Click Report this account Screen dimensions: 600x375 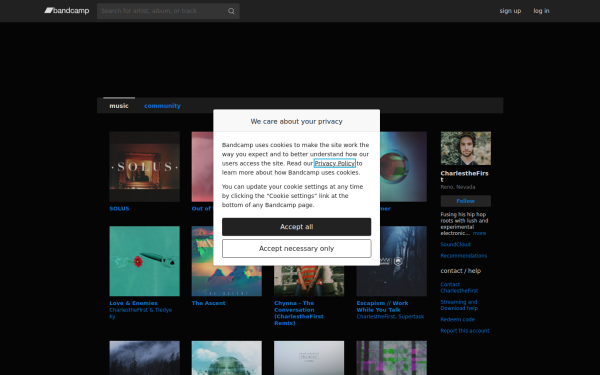tap(465, 331)
